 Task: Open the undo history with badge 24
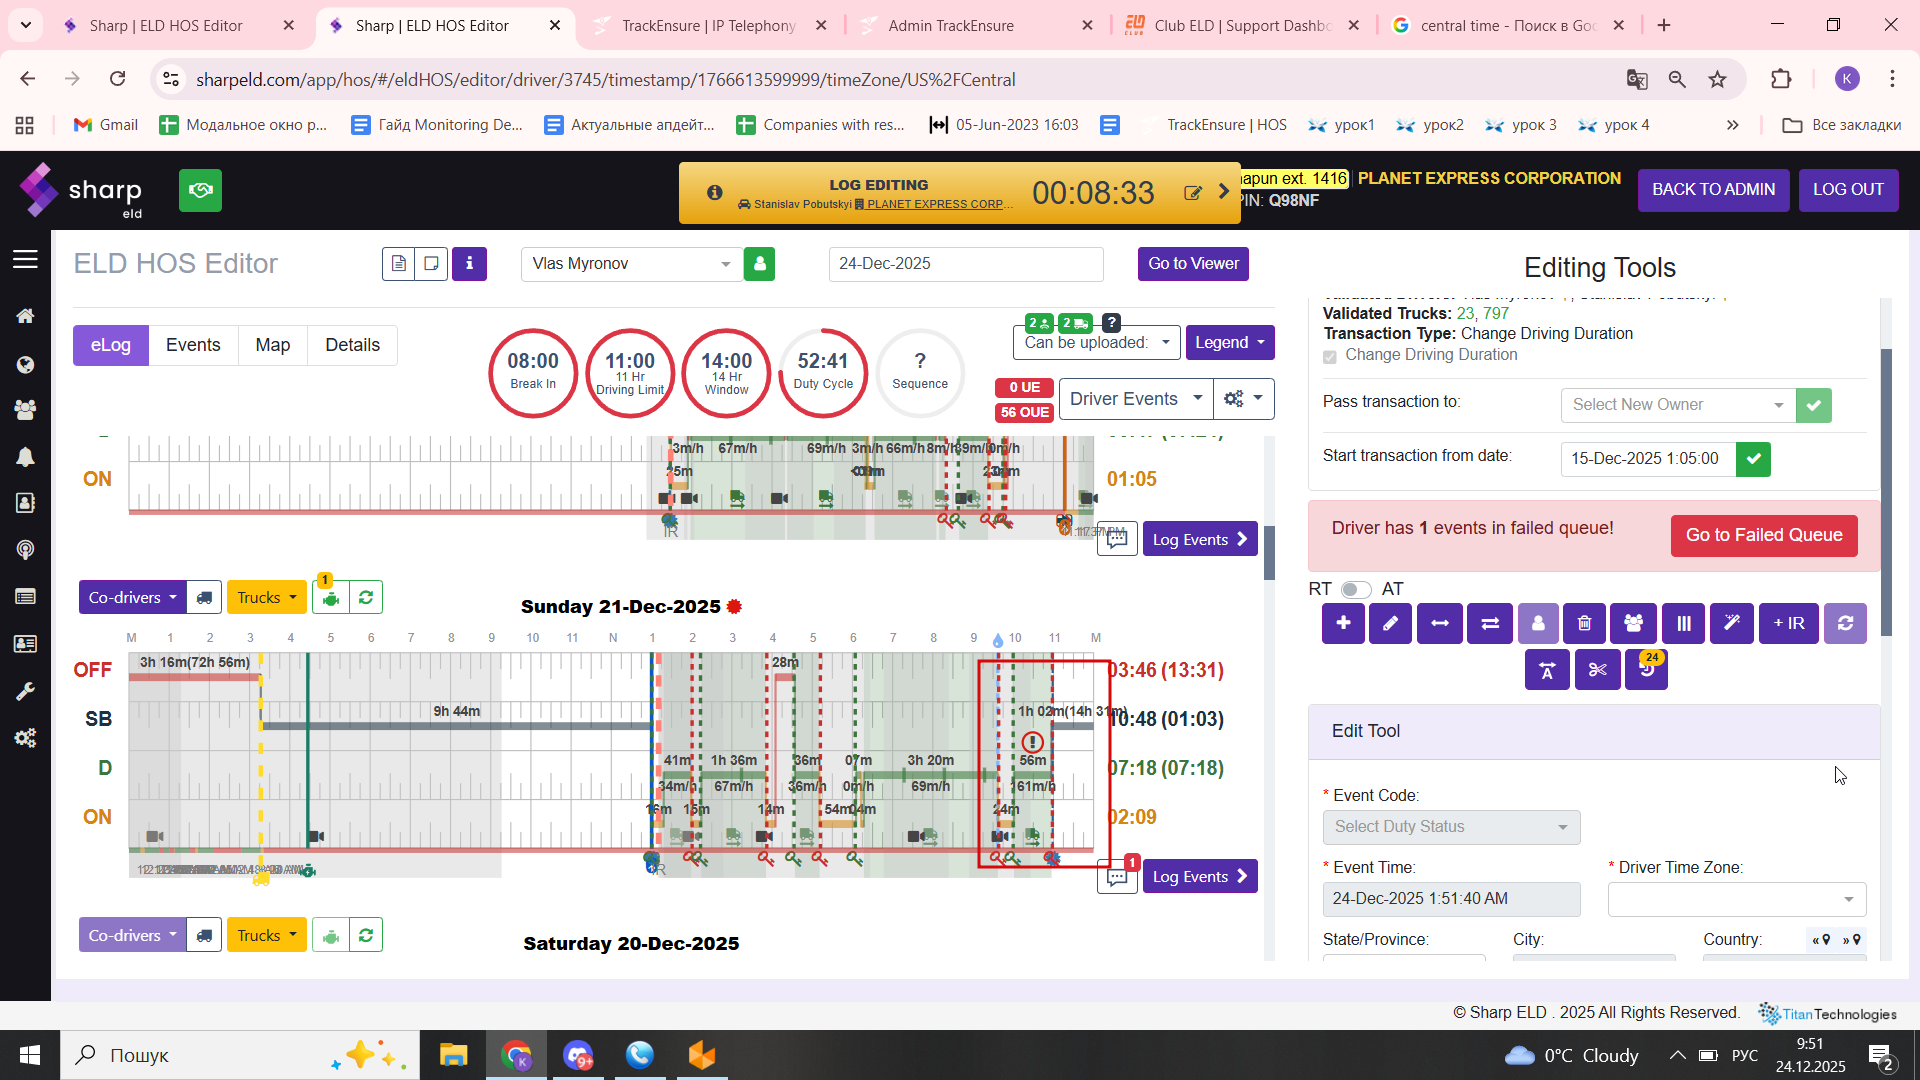pyautogui.click(x=1646, y=670)
